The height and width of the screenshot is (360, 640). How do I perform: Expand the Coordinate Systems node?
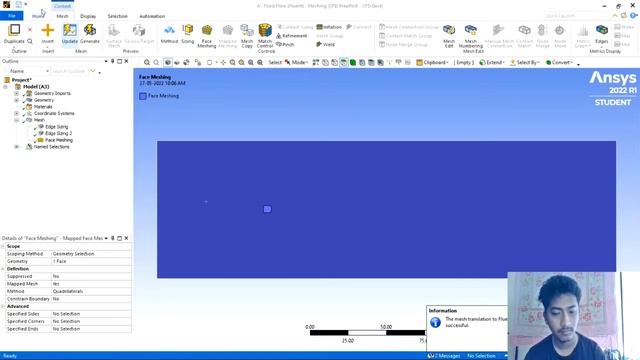[x=17, y=113]
